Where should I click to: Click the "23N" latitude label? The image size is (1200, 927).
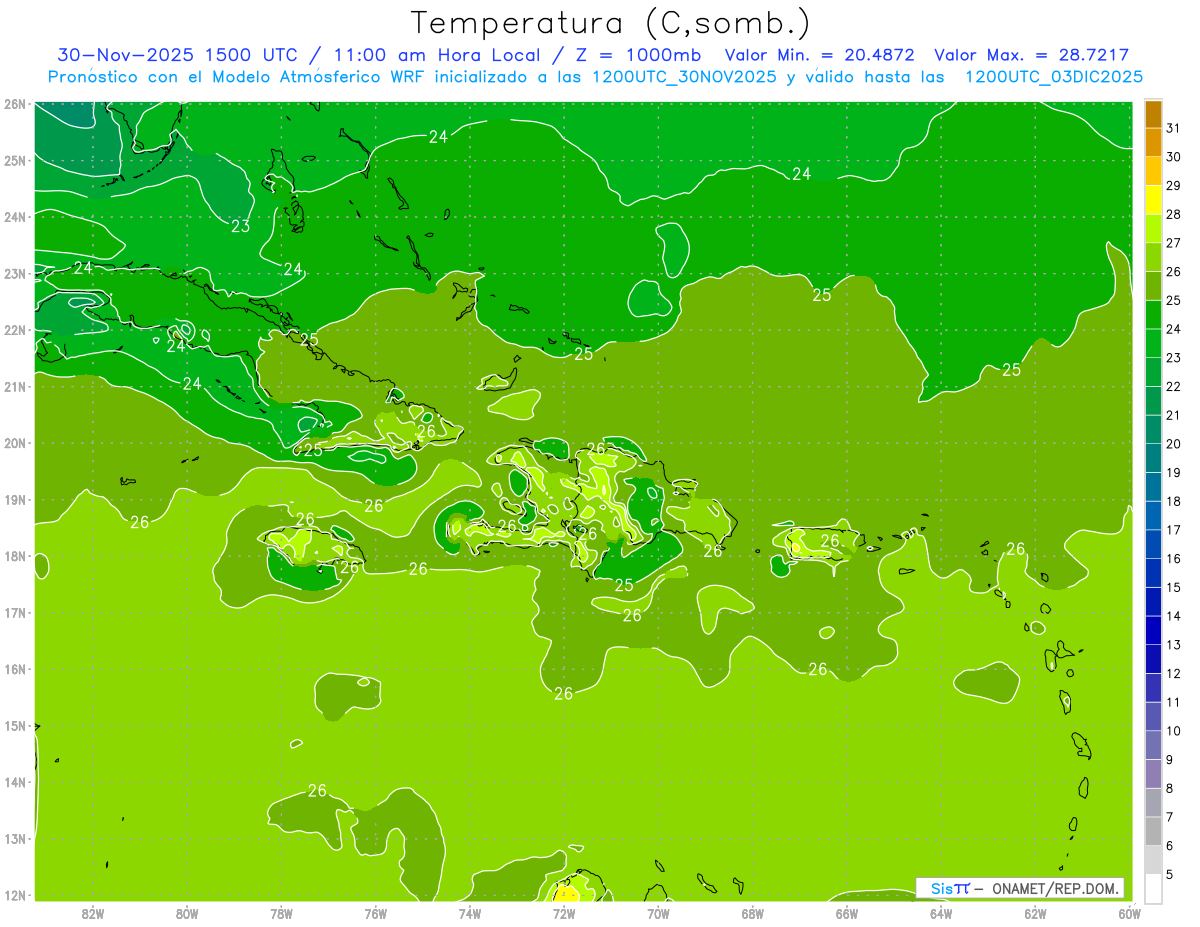point(14,273)
